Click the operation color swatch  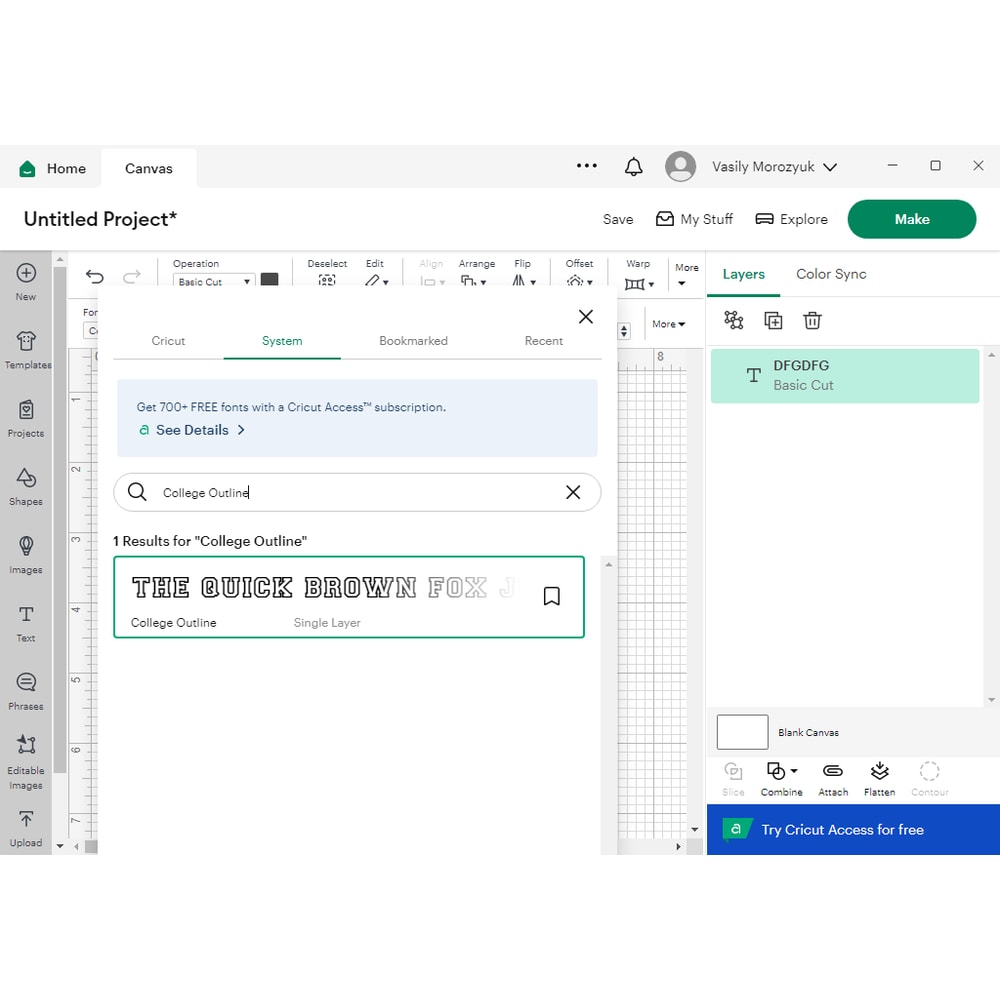[x=269, y=281]
